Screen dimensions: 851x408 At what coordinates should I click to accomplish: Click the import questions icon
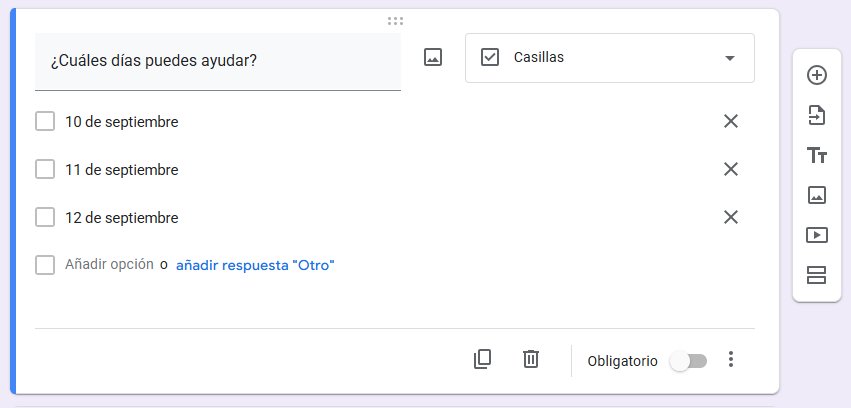pyautogui.click(x=817, y=115)
